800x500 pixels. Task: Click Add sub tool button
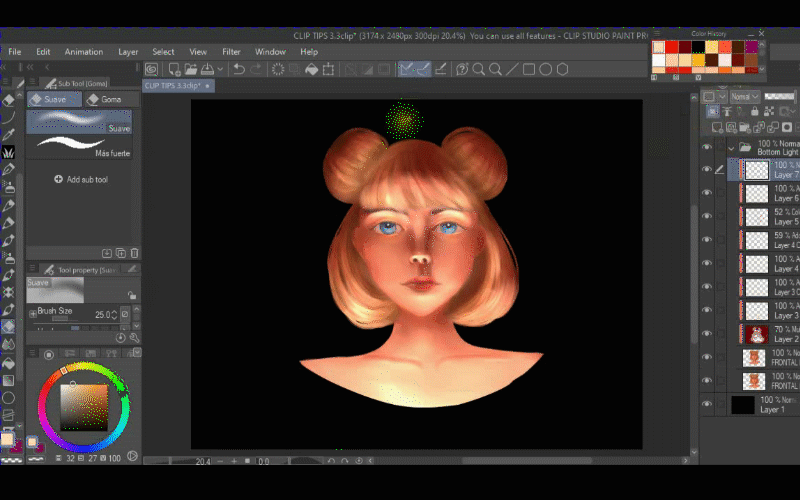tap(80, 179)
